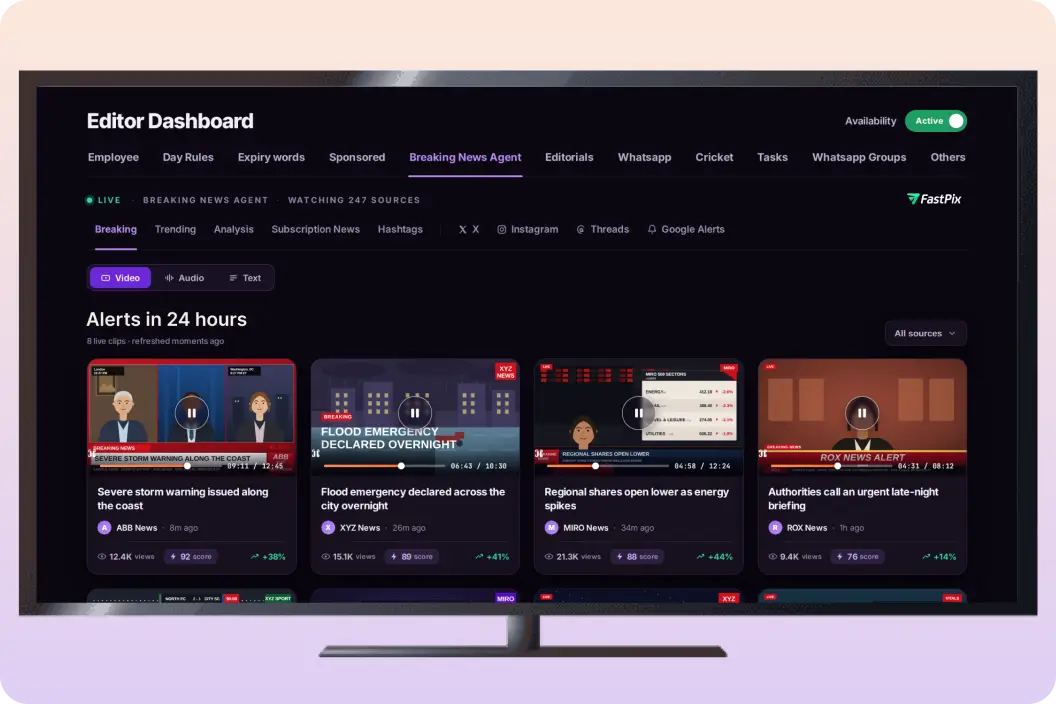The height and width of the screenshot is (704, 1056).
Task: Select the Audio format toggle
Action: 185,278
